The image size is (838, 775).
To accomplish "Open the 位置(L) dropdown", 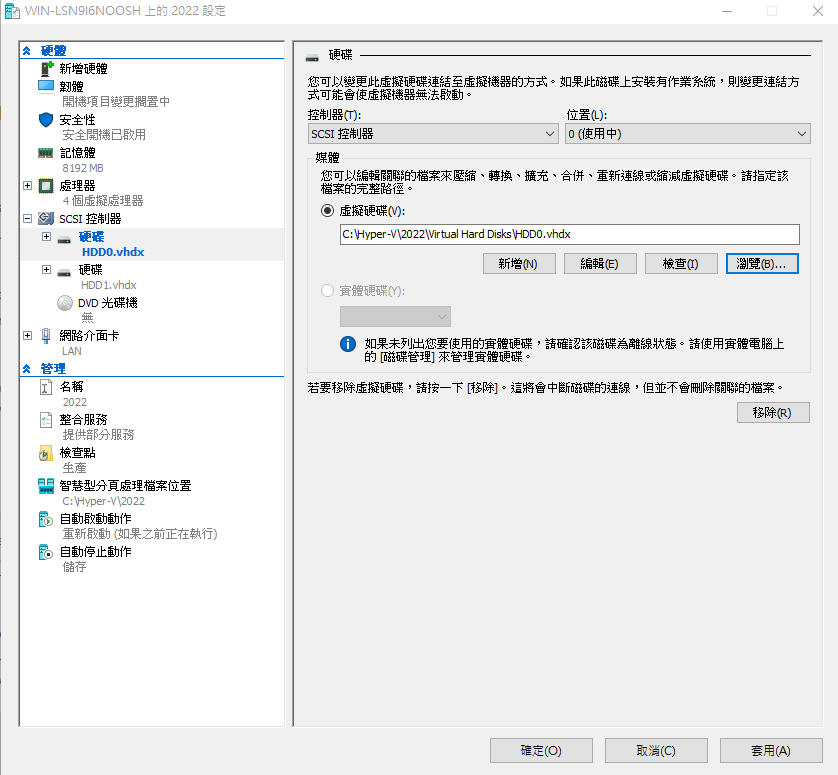I will point(688,134).
